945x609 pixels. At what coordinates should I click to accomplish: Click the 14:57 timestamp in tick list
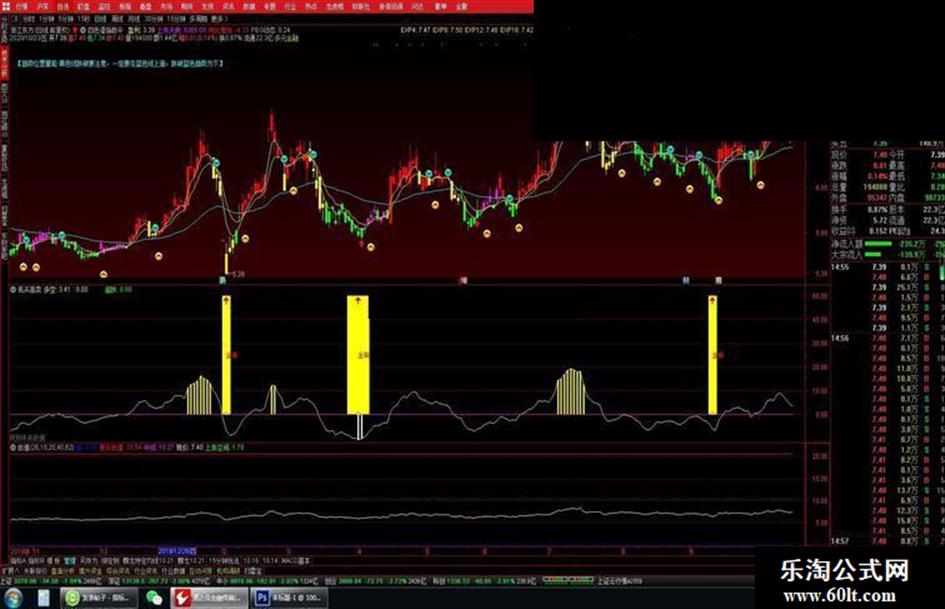click(840, 541)
